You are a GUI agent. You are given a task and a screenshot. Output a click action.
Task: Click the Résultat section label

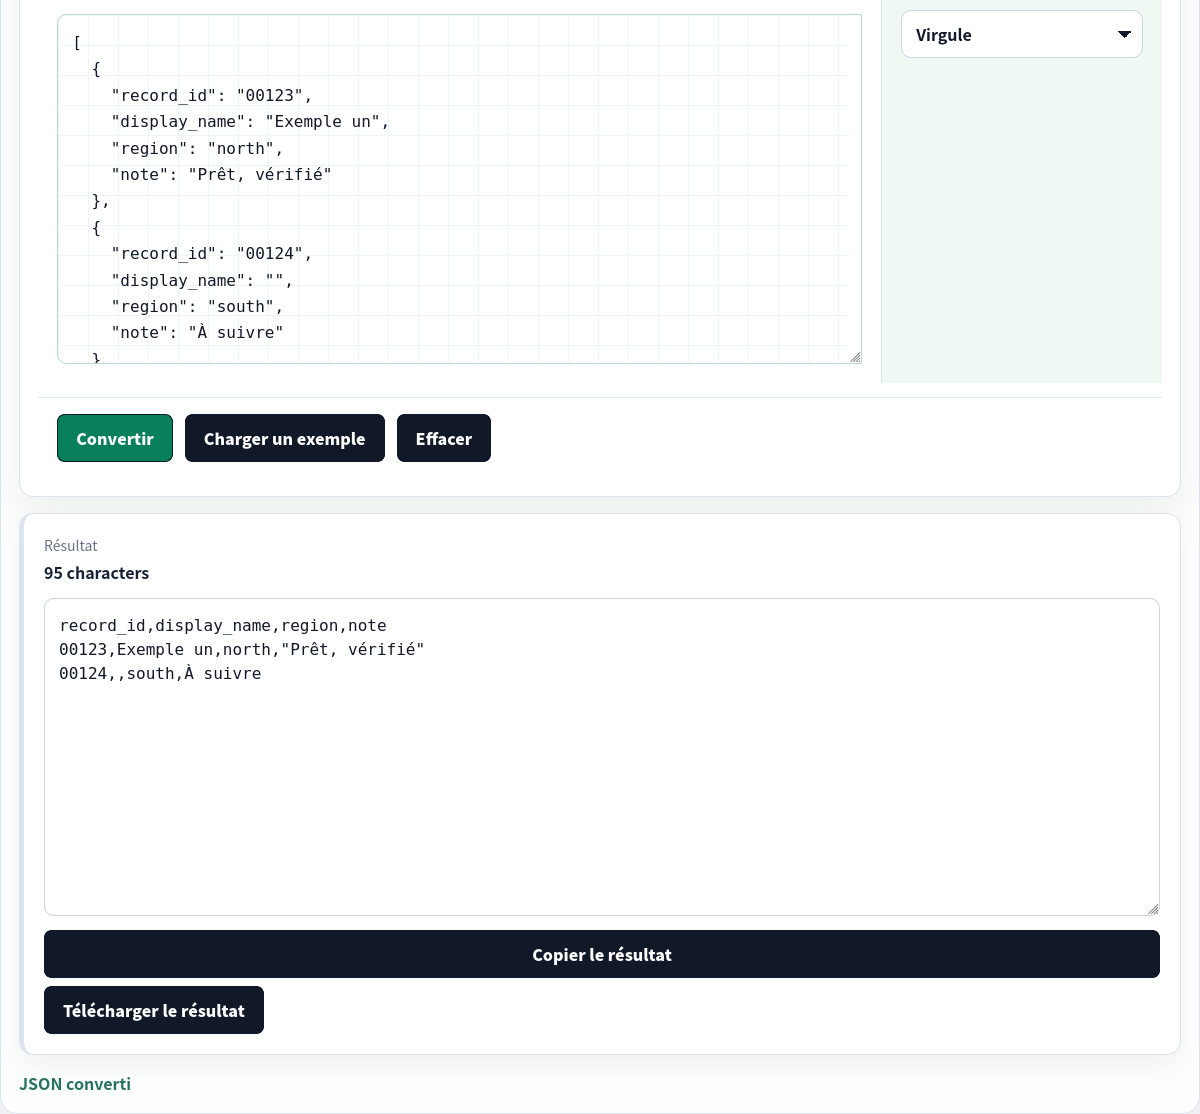point(71,545)
